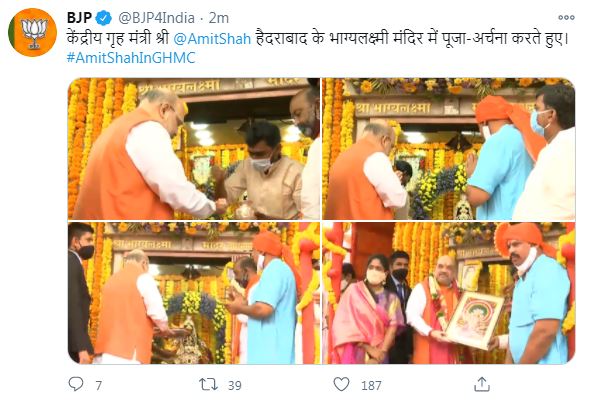The image size is (590, 401).
Task: Click the blue verified badge
Action: pyautogui.click(x=103, y=18)
